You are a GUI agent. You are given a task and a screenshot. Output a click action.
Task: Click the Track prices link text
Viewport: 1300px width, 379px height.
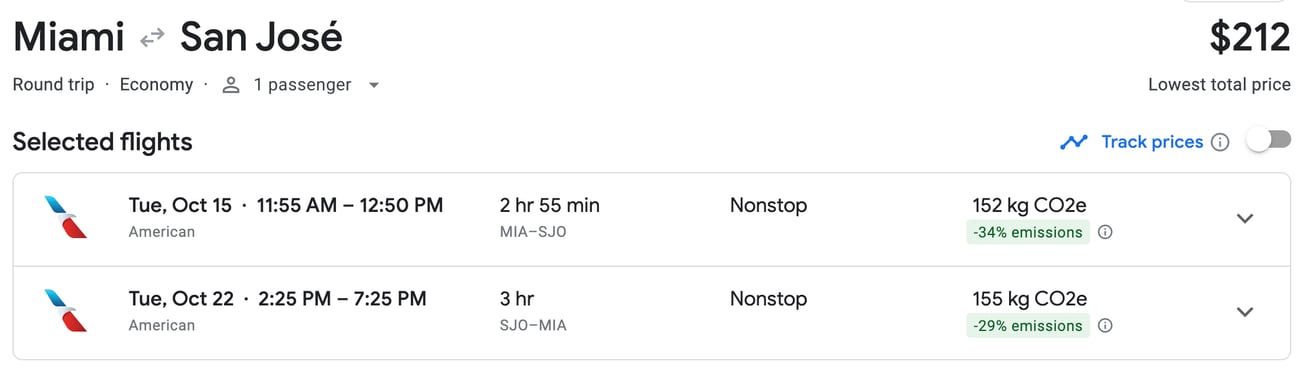click(1152, 142)
